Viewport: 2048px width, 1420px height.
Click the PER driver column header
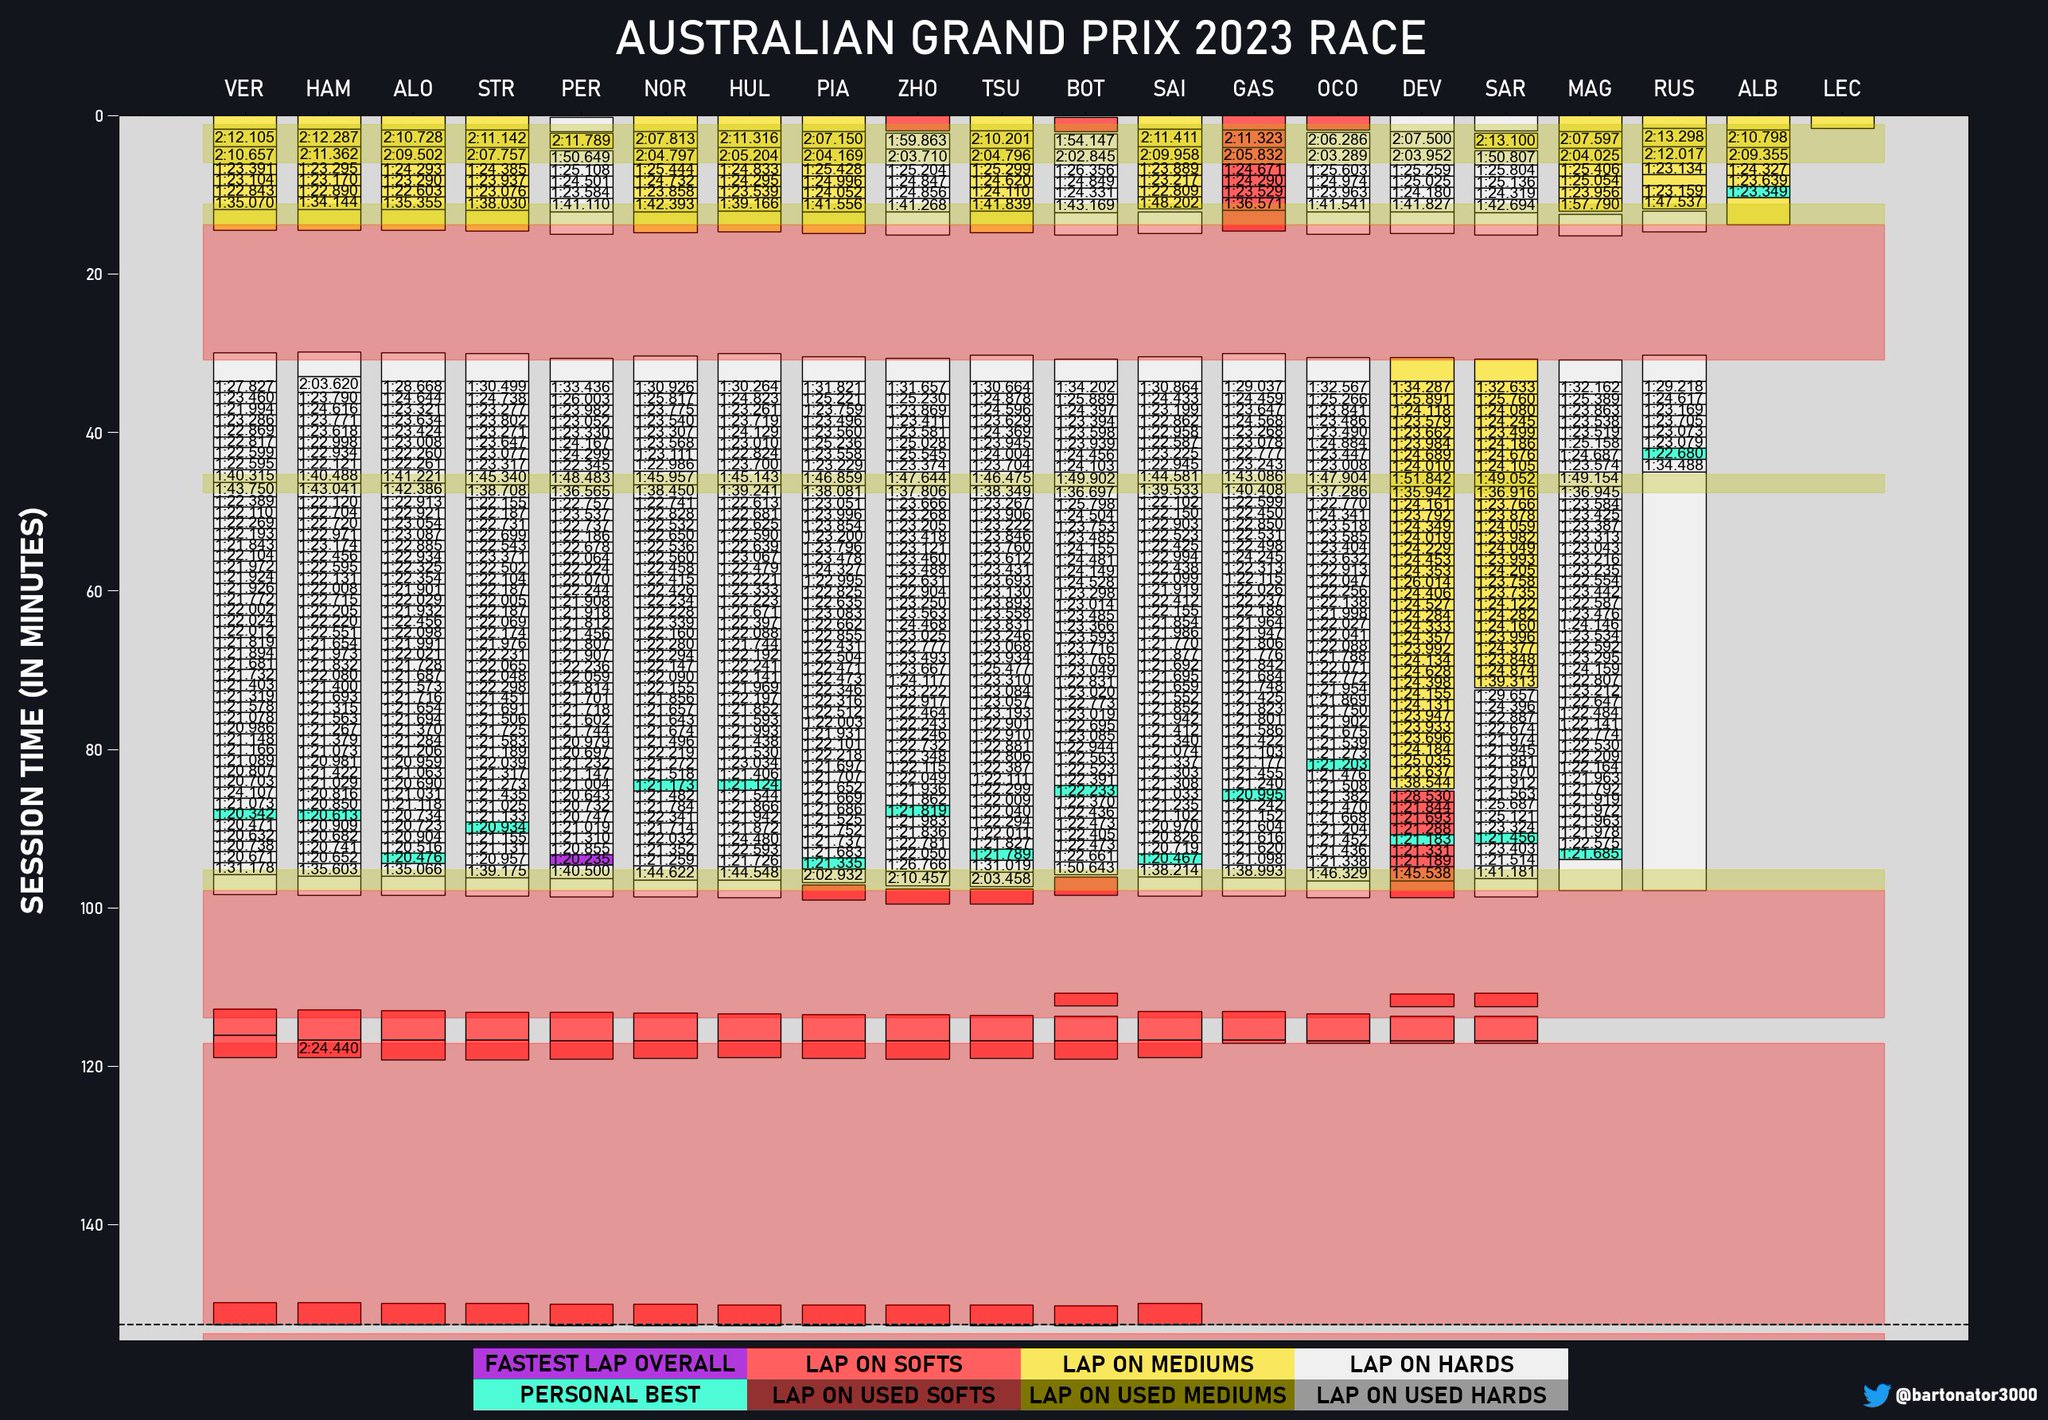point(581,89)
